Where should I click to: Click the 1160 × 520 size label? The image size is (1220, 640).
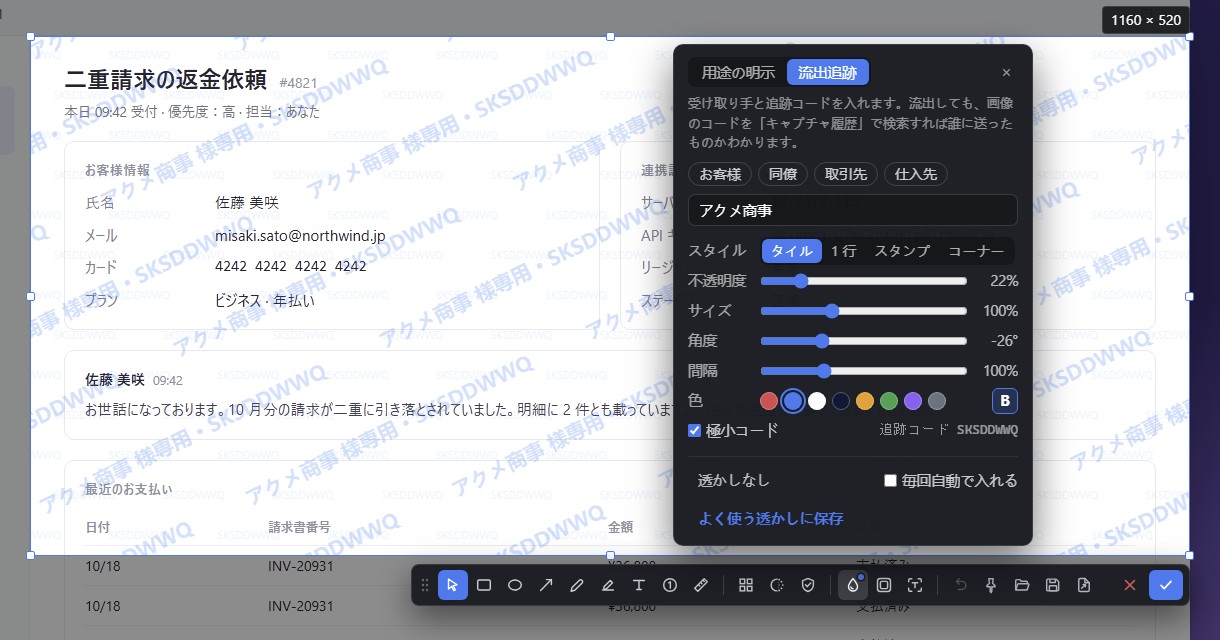[x=1146, y=20]
